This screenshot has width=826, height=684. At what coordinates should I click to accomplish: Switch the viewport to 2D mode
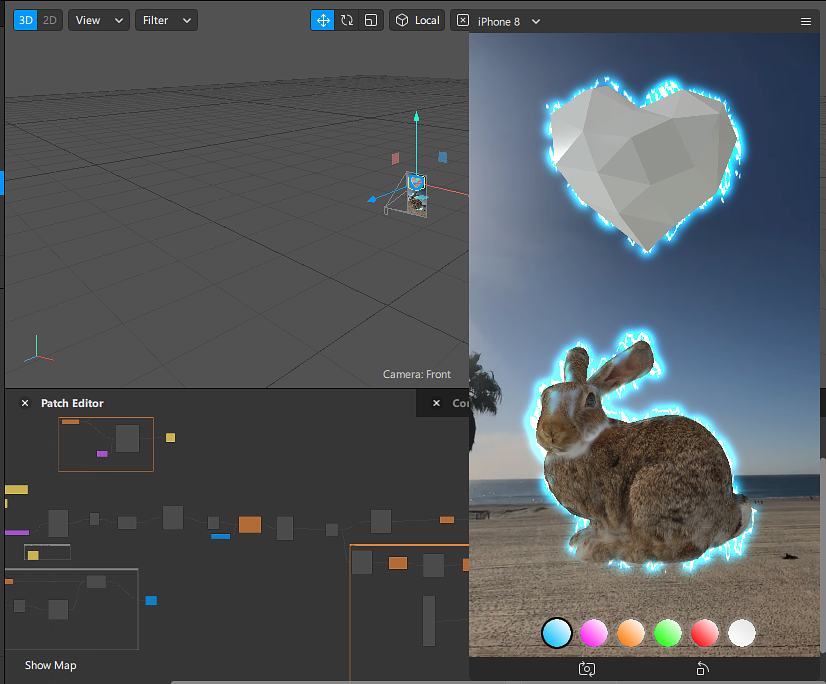coord(46,19)
